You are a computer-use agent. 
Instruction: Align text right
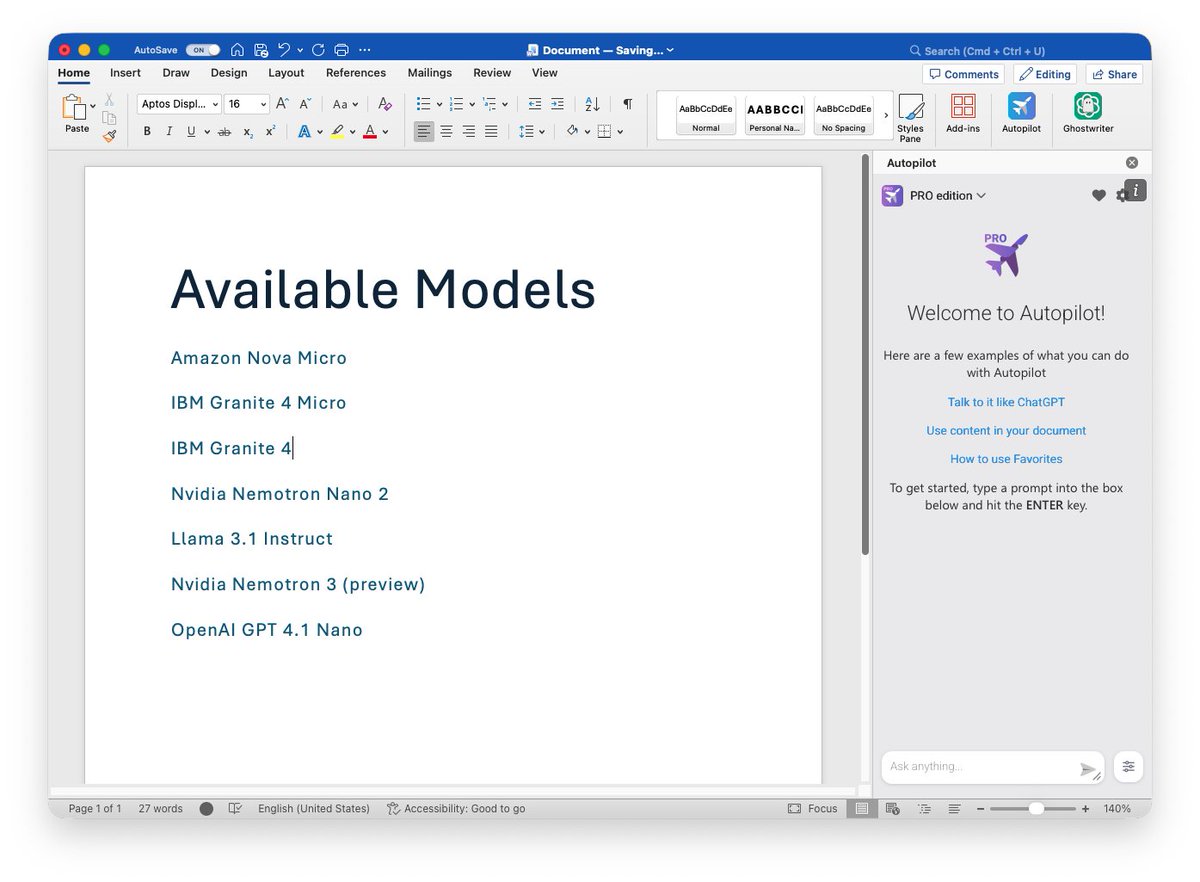(x=469, y=131)
